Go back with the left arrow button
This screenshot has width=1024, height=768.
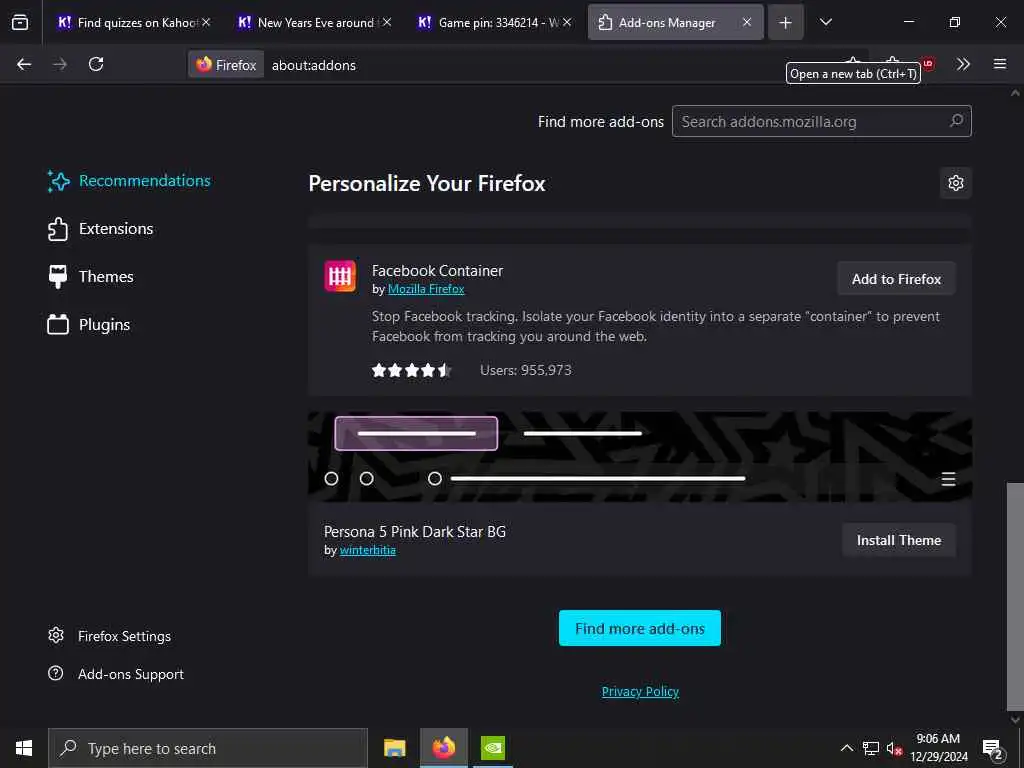(24, 64)
